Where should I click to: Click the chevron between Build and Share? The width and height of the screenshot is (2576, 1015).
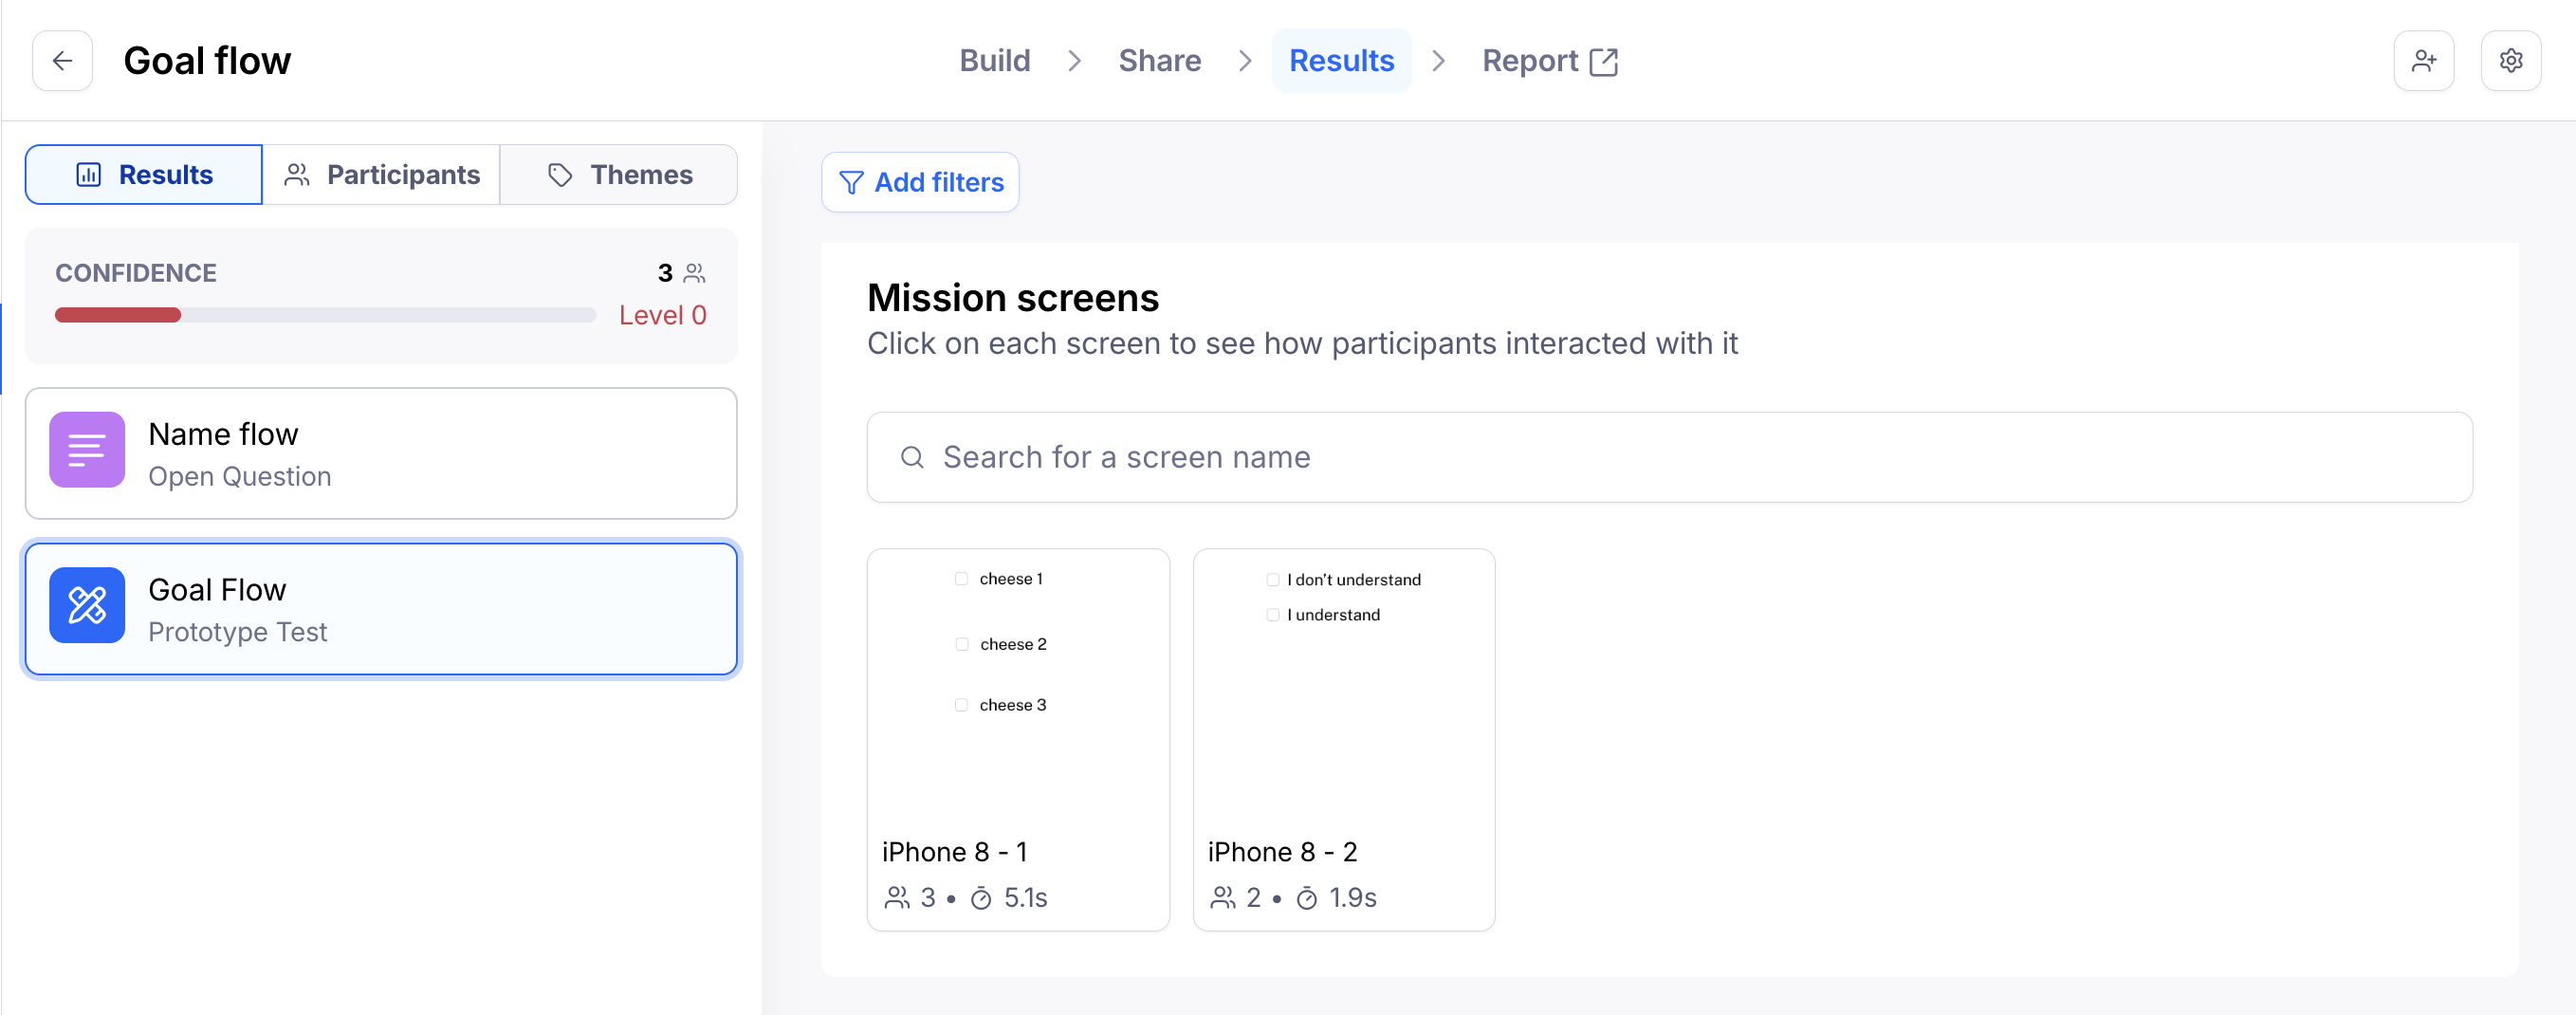1074,61
